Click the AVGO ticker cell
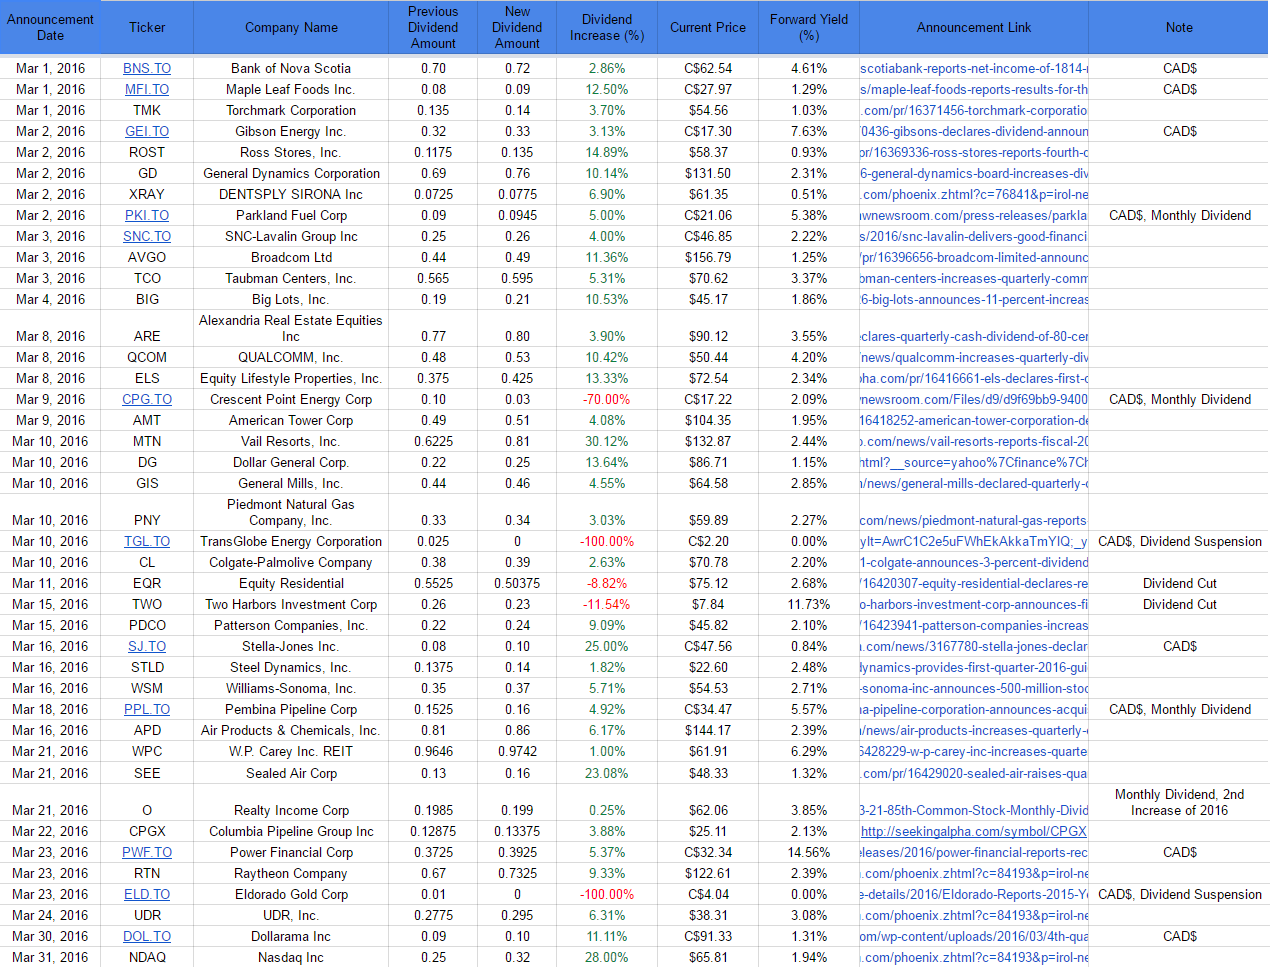The height and width of the screenshot is (972, 1270). click(x=147, y=257)
